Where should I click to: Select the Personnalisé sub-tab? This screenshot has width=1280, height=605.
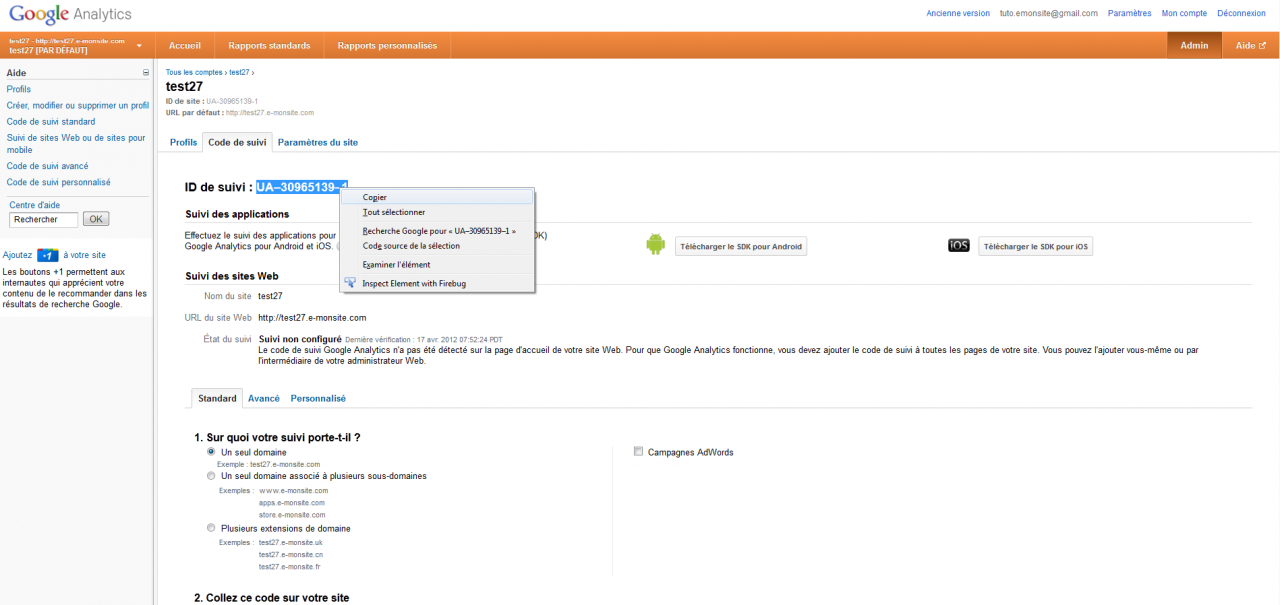pos(318,398)
